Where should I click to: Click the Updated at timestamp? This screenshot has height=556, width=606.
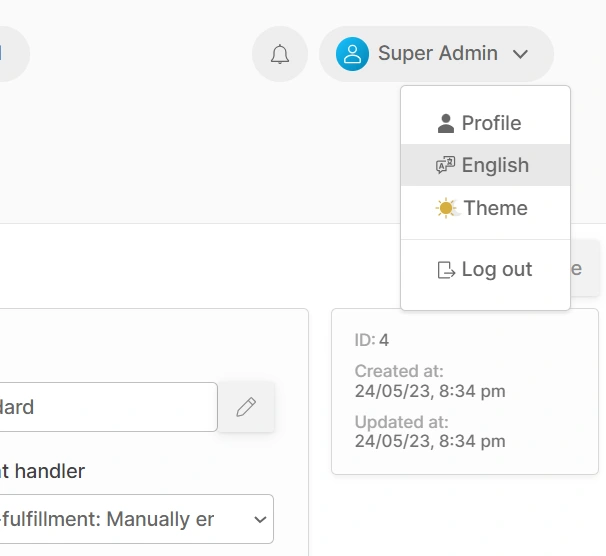coord(430,440)
